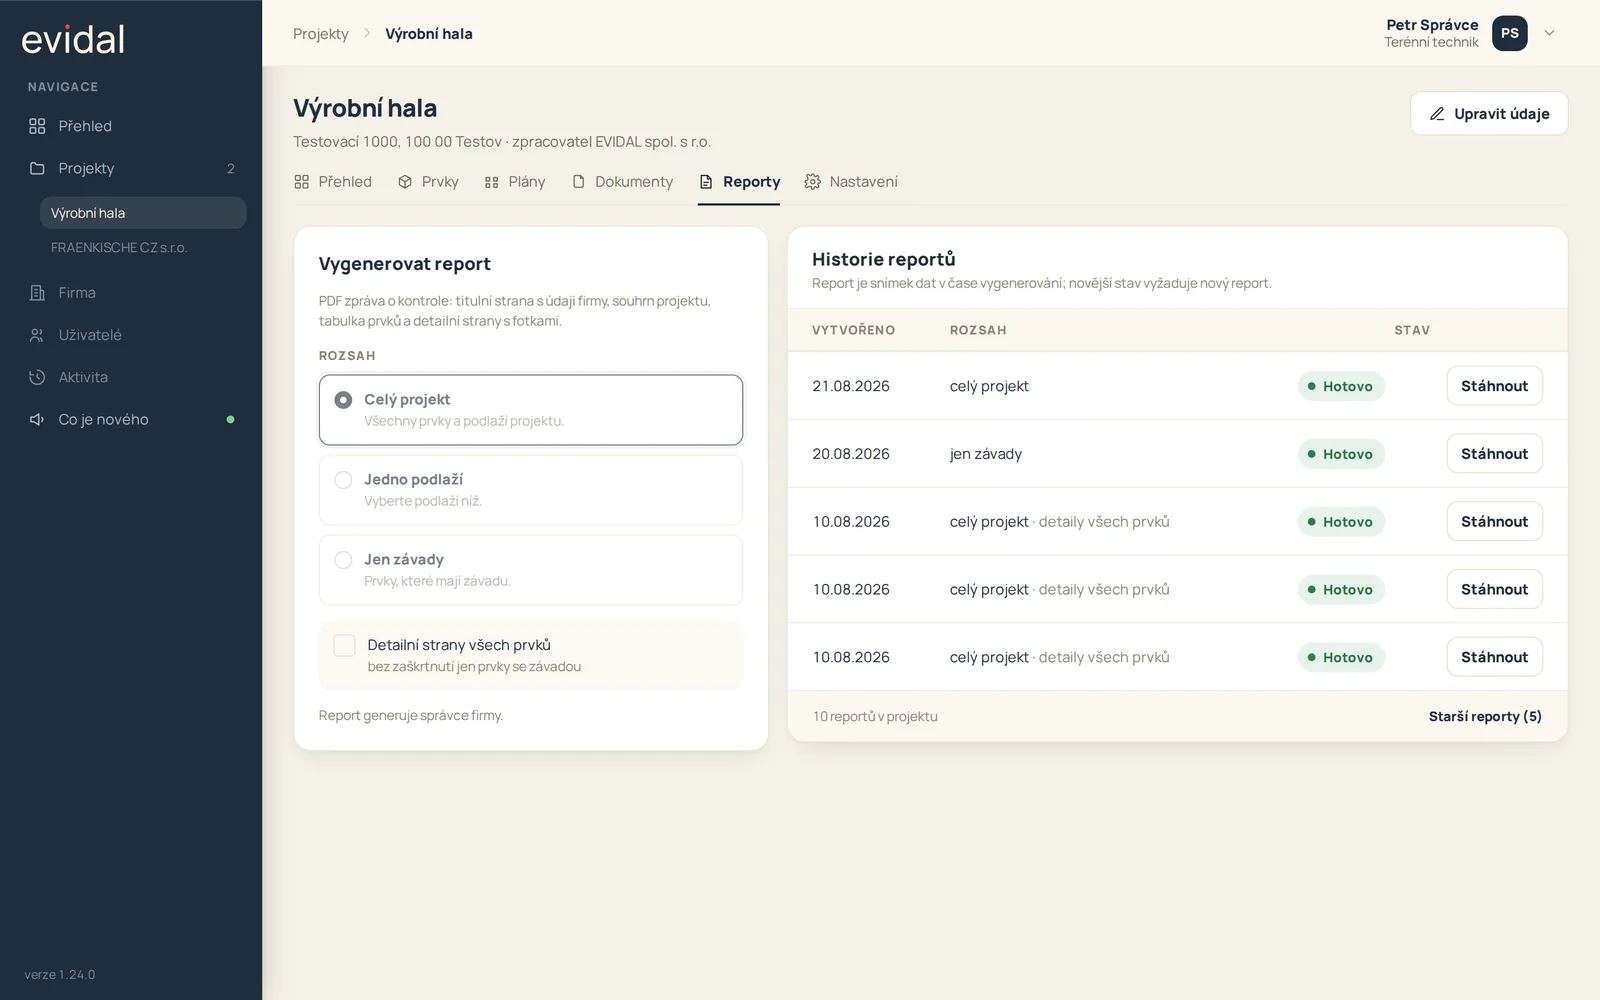Open the Nastavení tab label

click(x=864, y=182)
